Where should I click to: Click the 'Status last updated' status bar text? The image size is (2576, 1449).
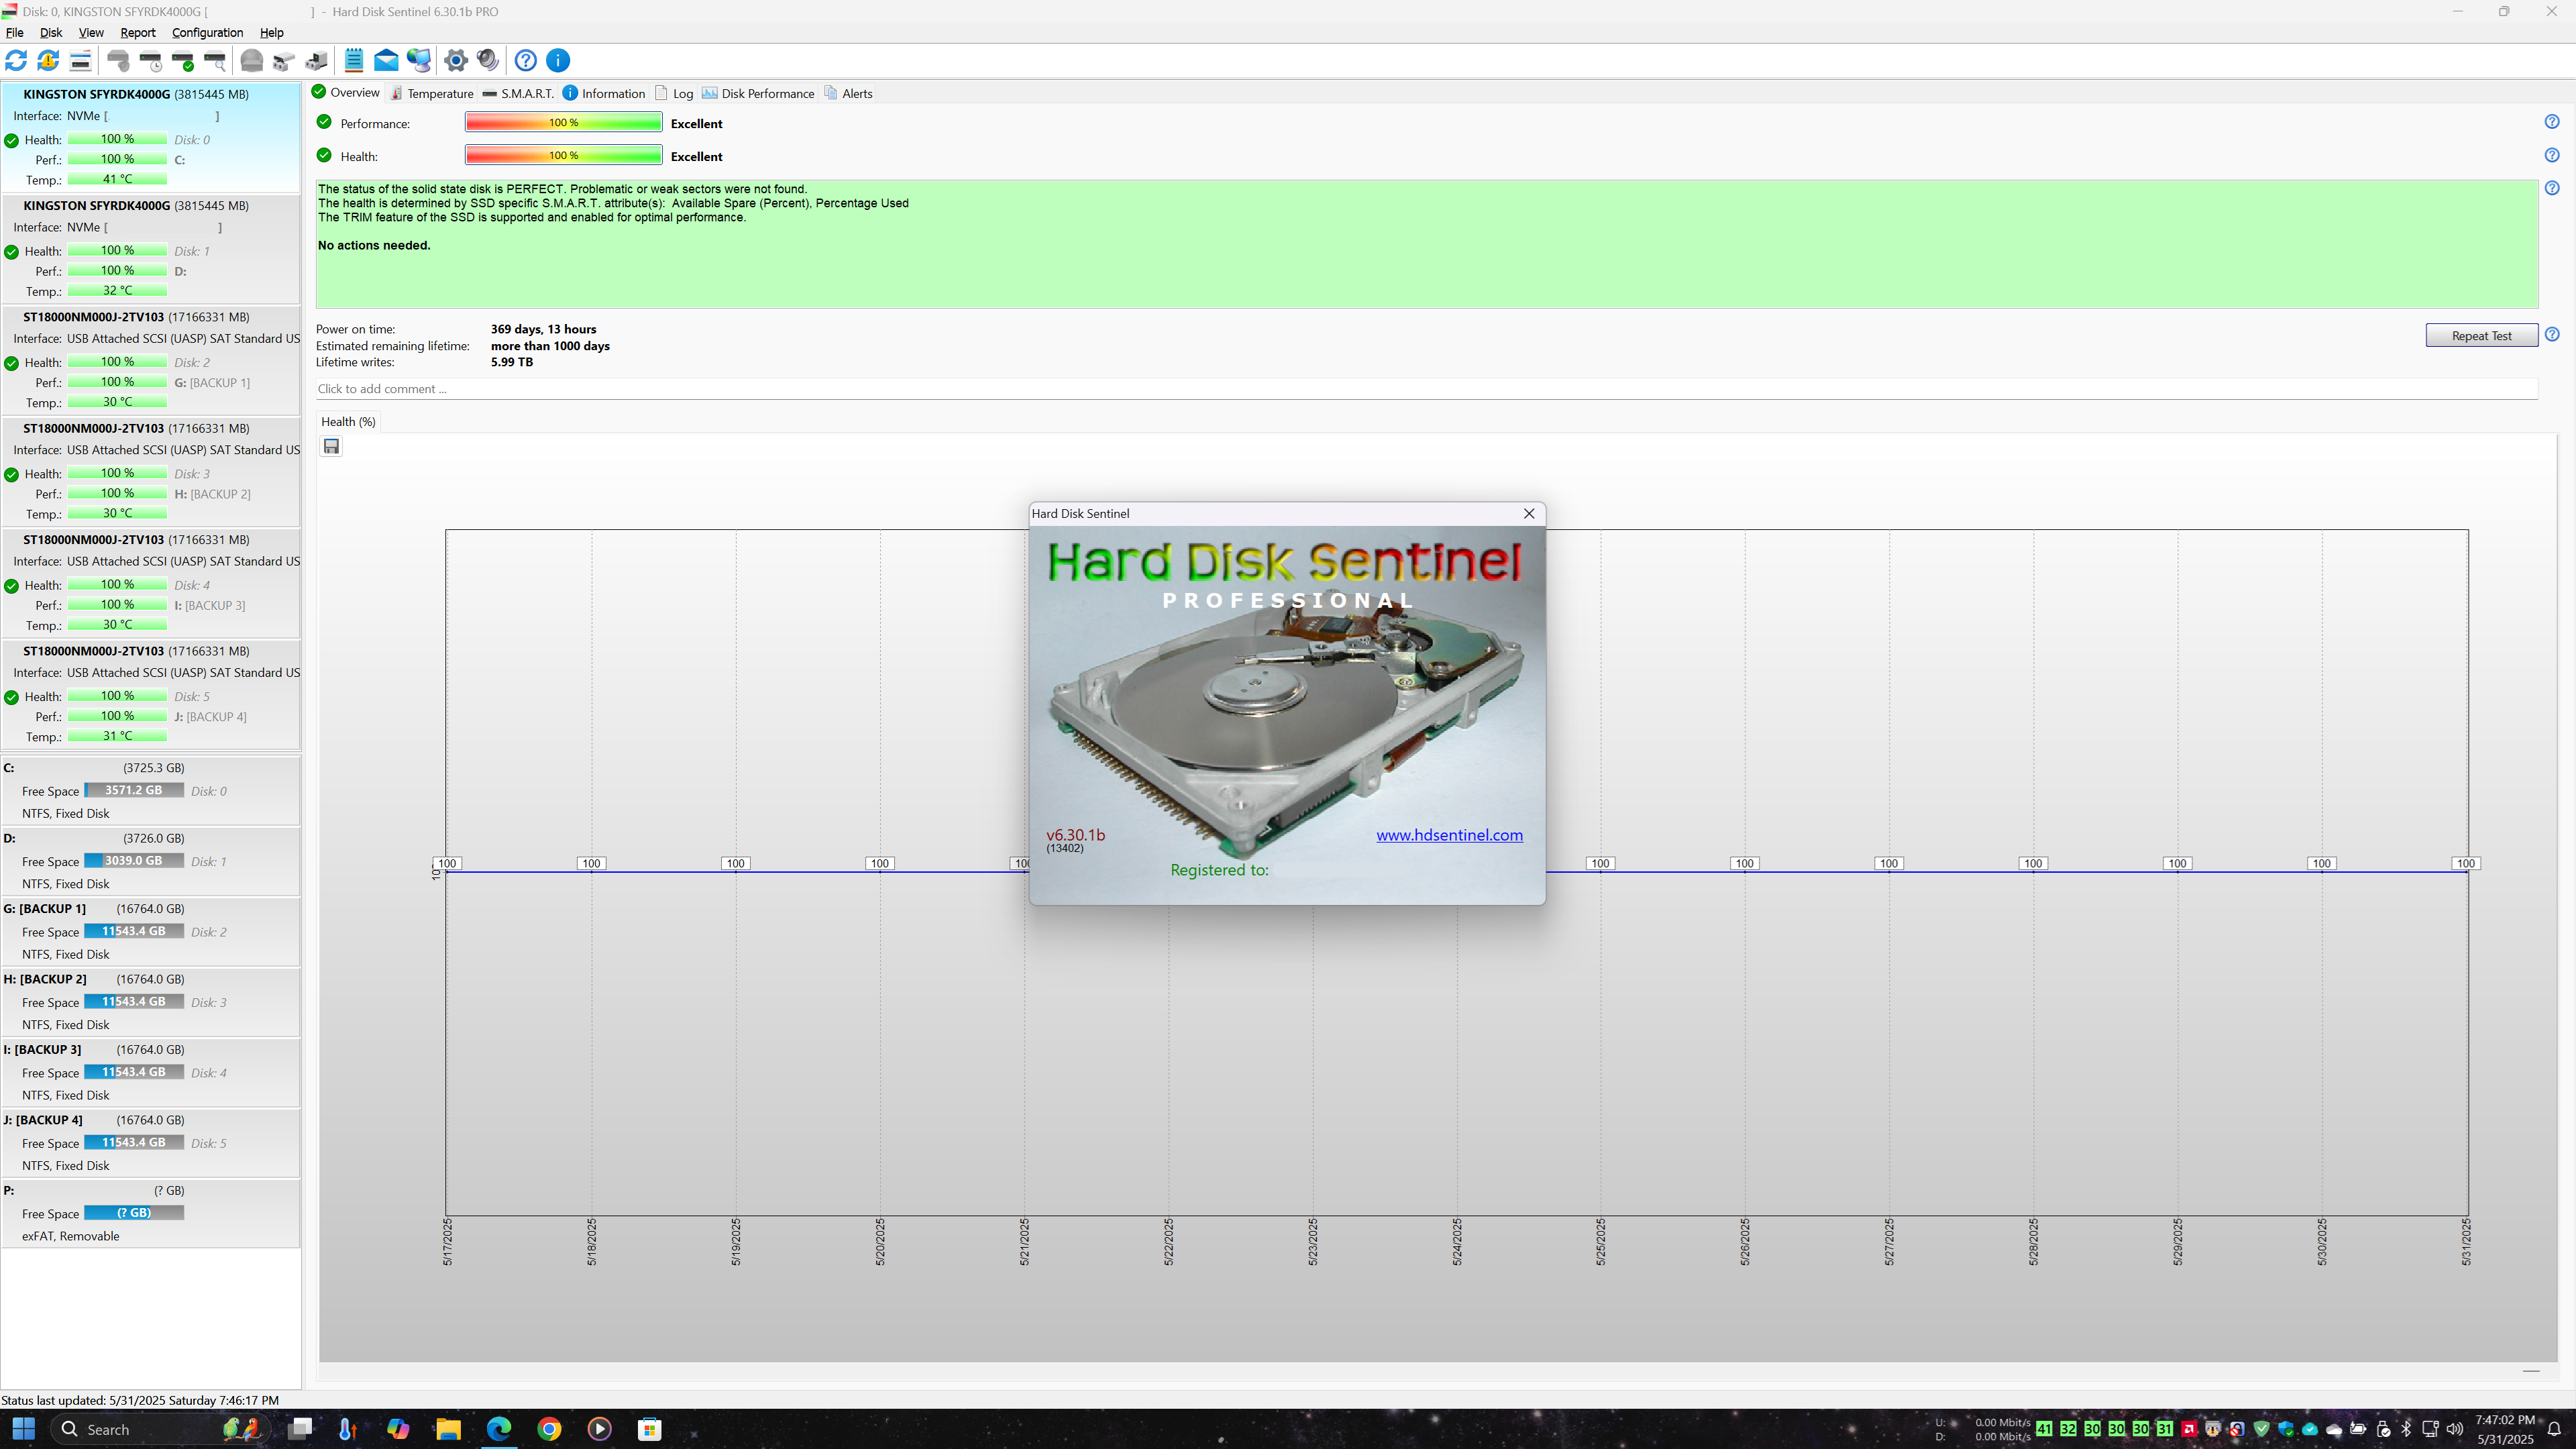(x=140, y=1400)
